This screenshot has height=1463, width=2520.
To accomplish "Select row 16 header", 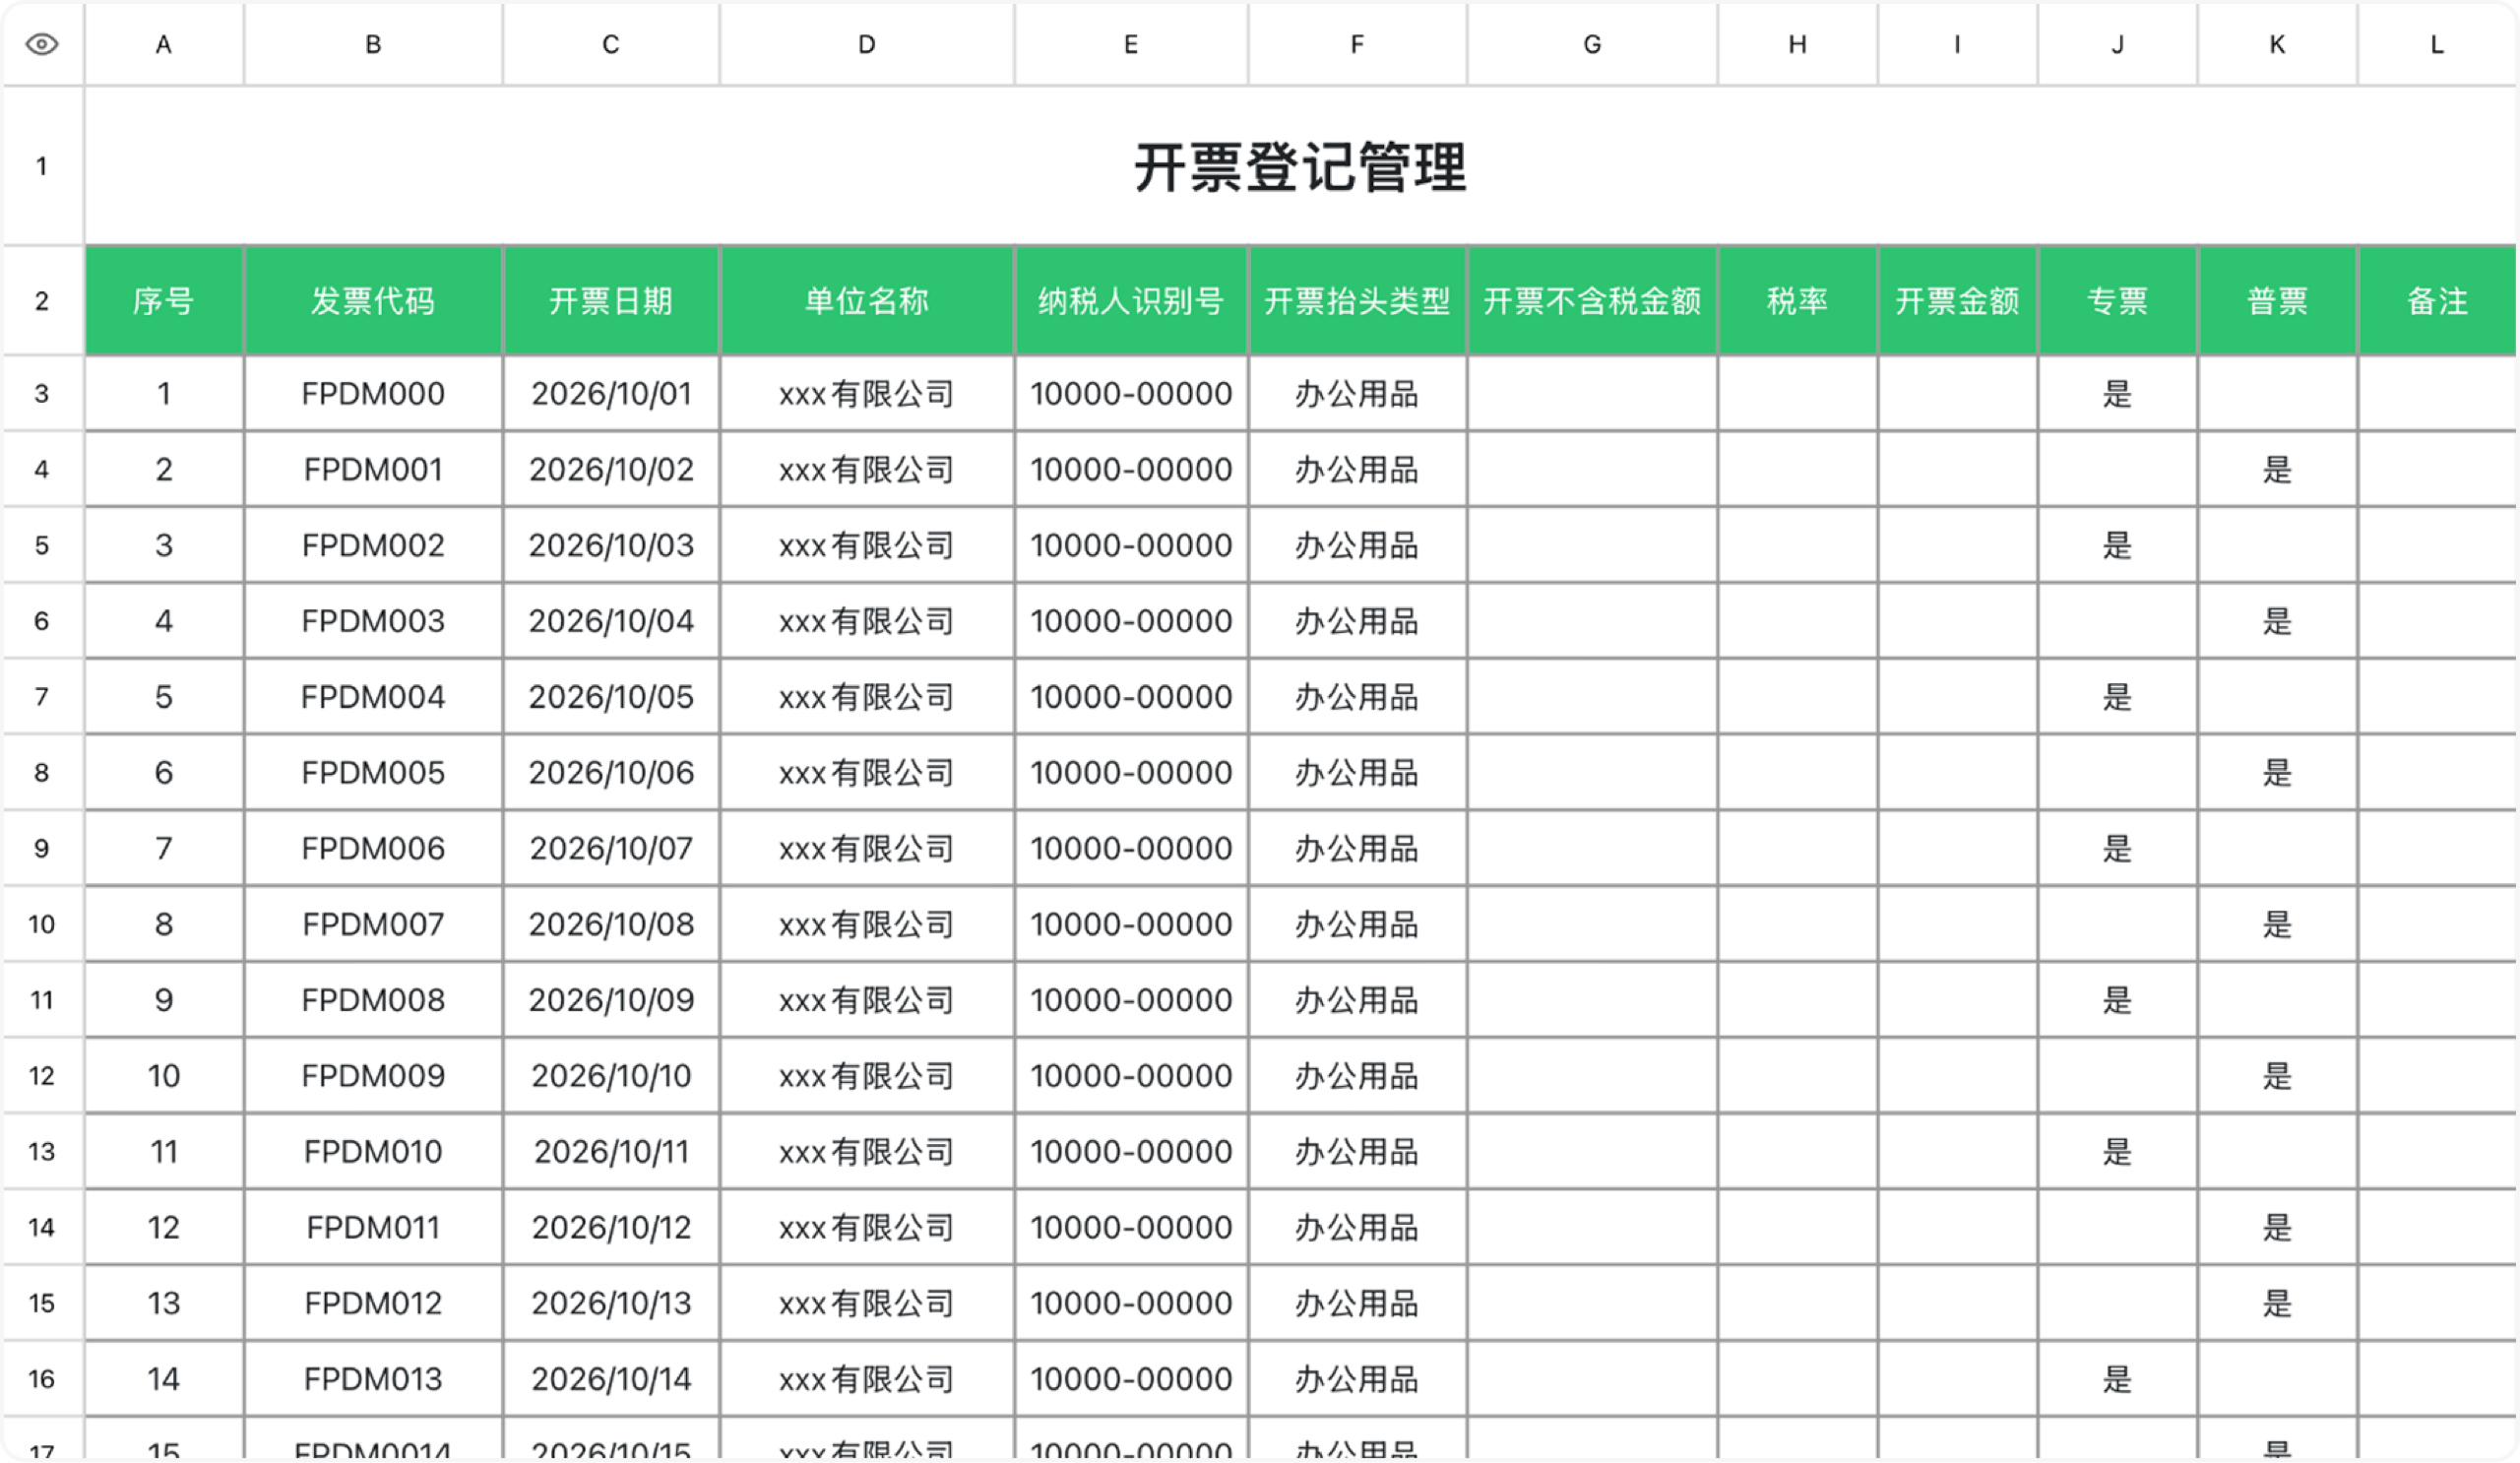I will (x=42, y=1379).
